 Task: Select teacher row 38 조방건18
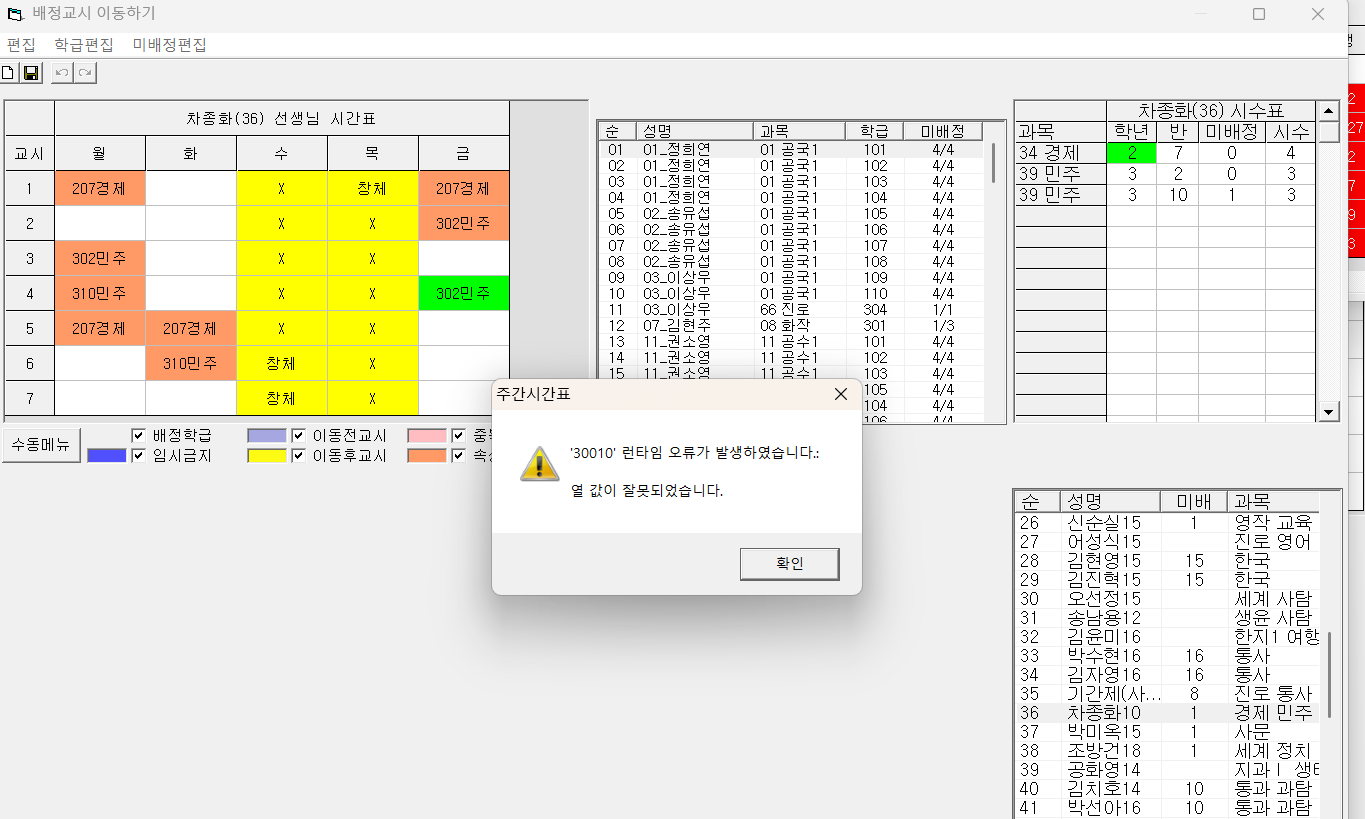click(x=1167, y=750)
